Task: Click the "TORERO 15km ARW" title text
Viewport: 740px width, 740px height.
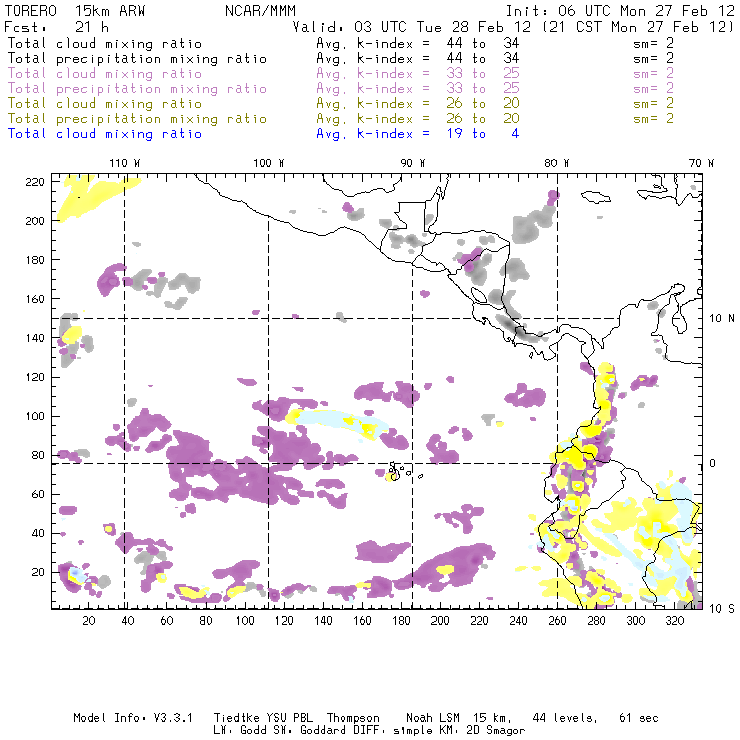Action: click(75, 11)
